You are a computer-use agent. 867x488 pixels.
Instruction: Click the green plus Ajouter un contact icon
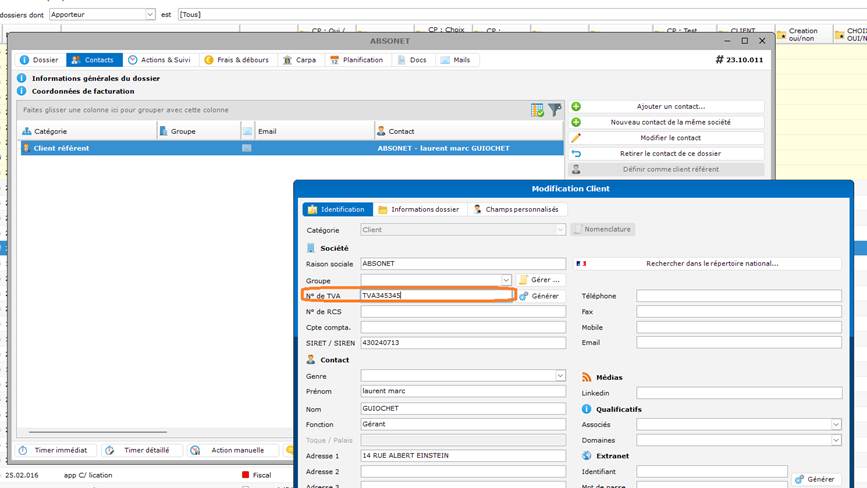576,106
